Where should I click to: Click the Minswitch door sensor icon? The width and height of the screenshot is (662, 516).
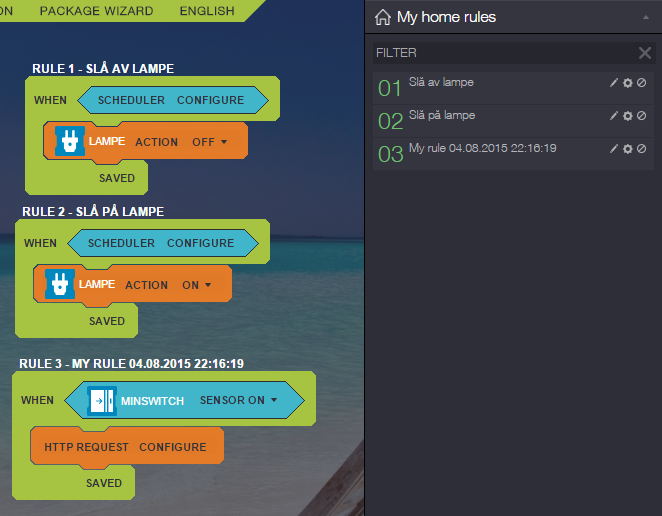102,400
